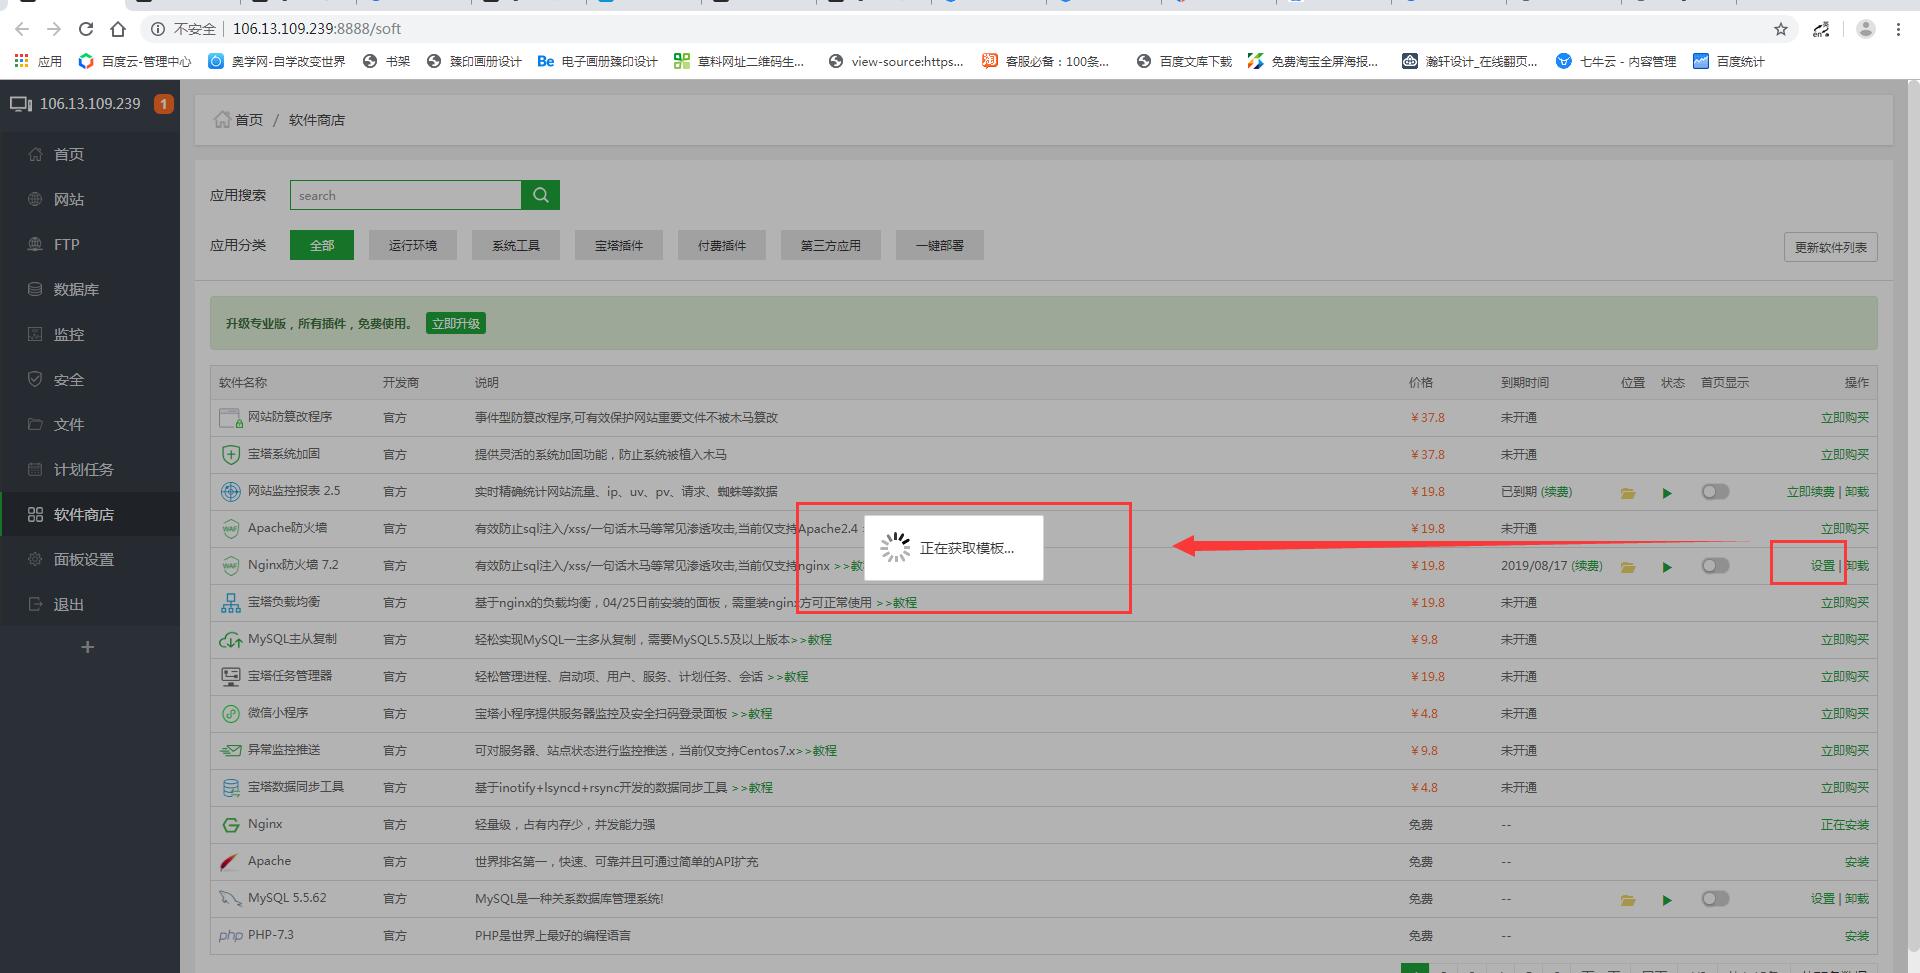The width and height of the screenshot is (1920, 973).
Task: Click notification badge beside server IP
Action: [164, 104]
